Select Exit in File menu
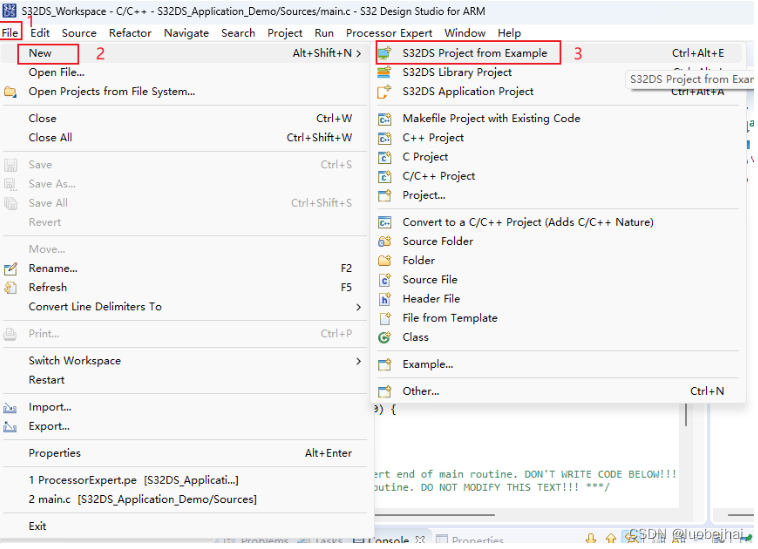758x549 pixels. 184,527
